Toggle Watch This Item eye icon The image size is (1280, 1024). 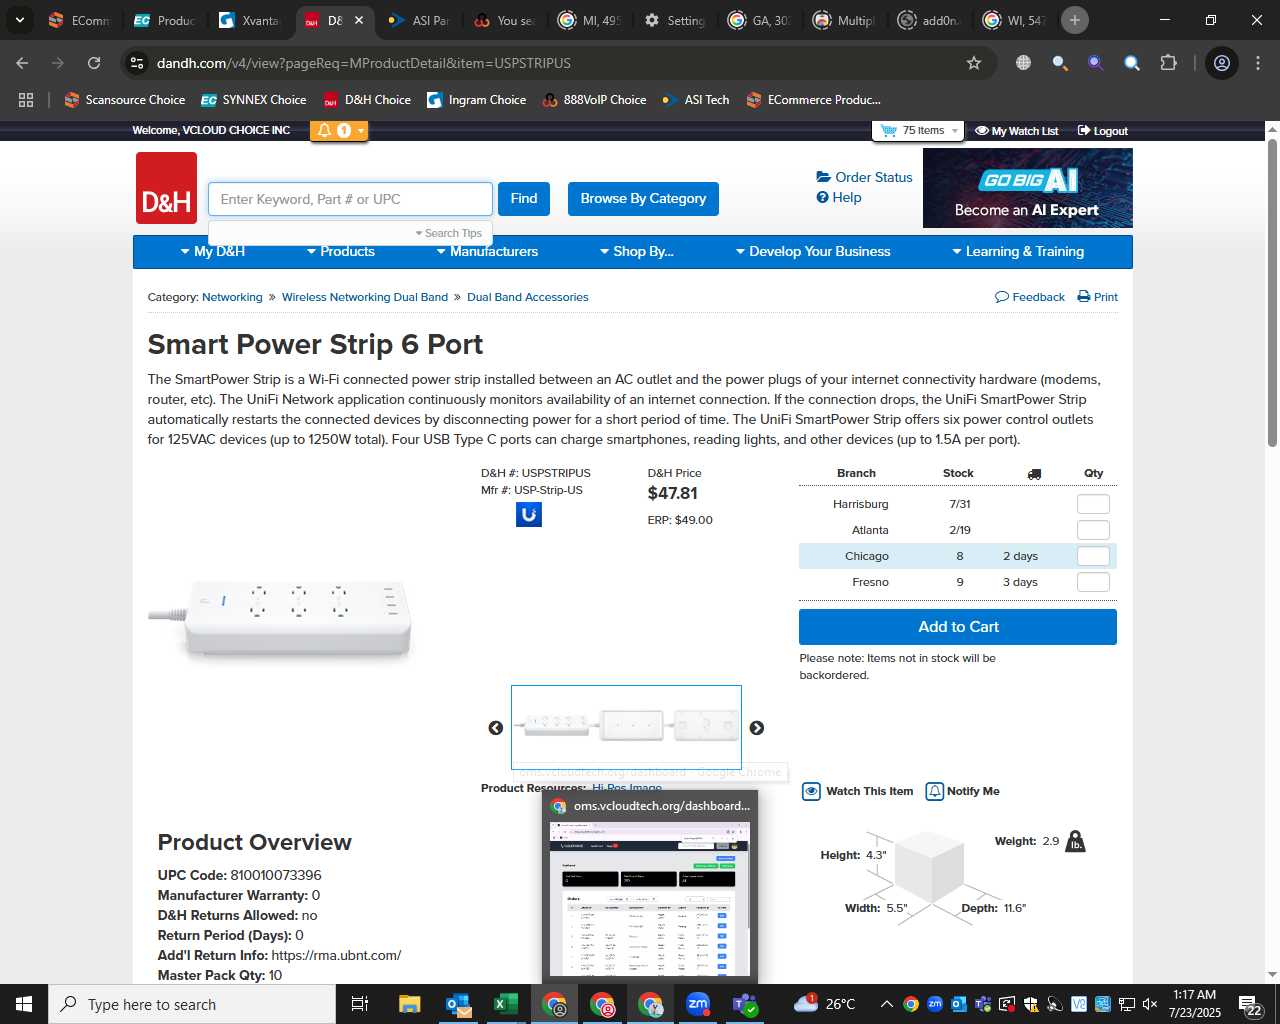coord(812,791)
